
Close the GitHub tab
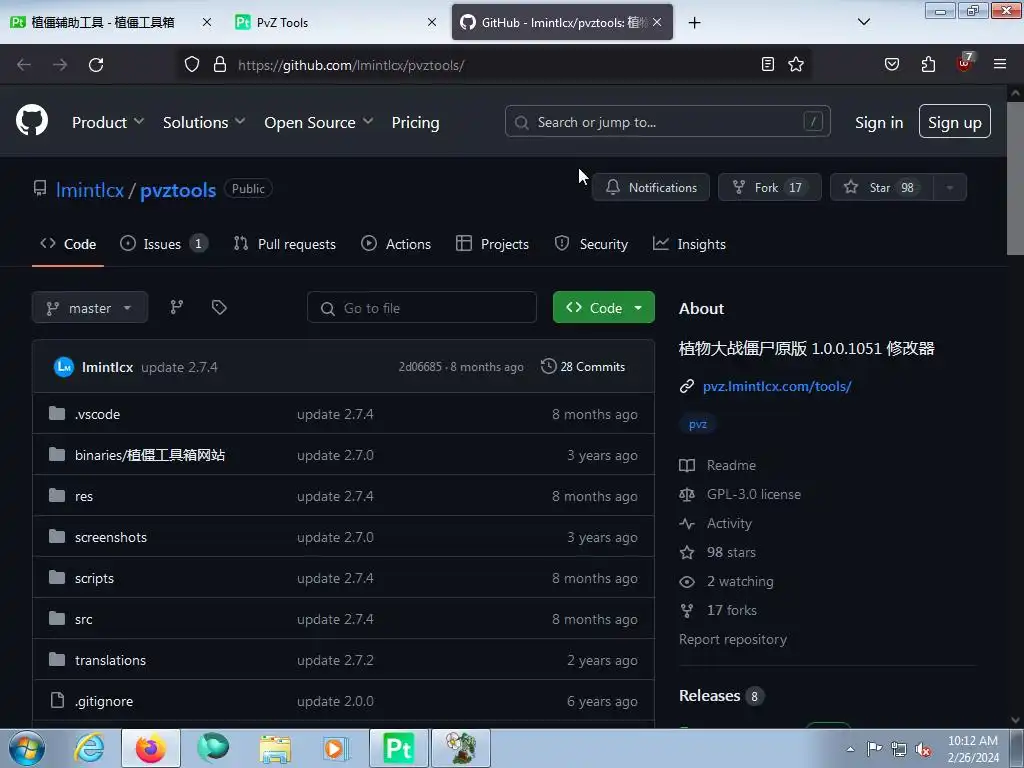[x=657, y=22]
